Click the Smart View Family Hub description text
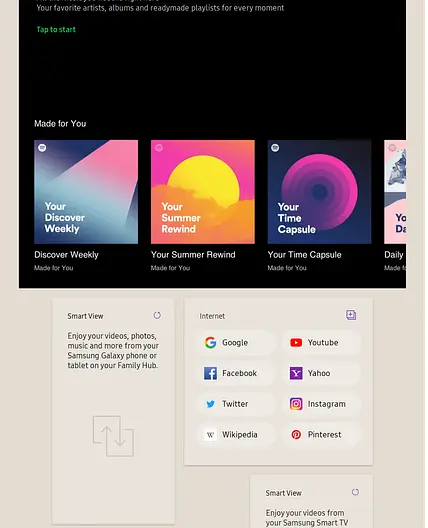Screen dimensions: 428x528 pos(113,351)
